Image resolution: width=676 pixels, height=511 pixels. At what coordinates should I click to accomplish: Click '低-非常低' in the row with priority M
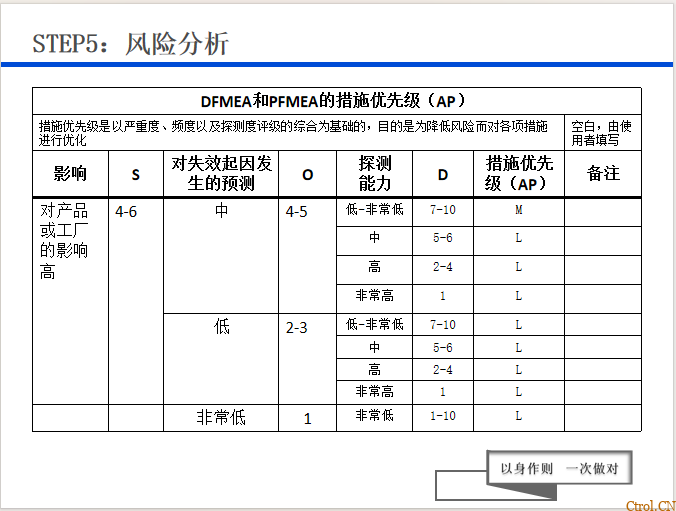click(375, 210)
